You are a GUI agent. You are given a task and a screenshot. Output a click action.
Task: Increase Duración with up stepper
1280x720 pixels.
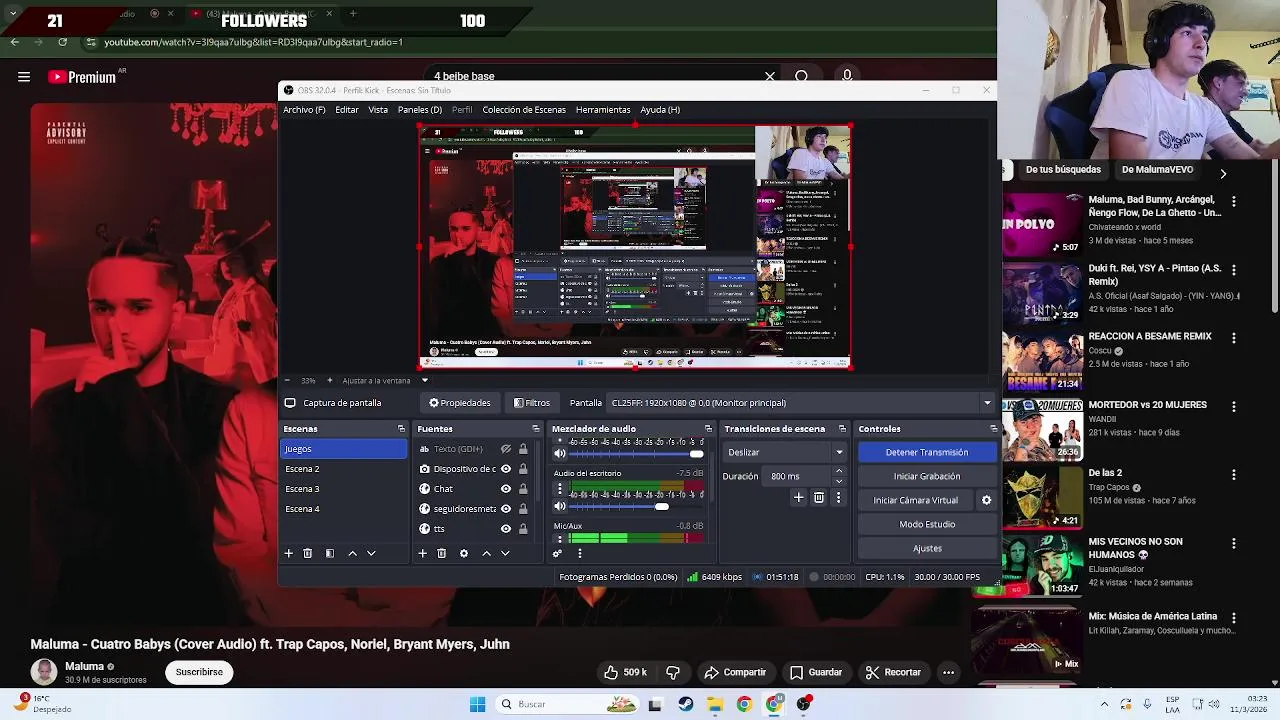coord(839,472)
